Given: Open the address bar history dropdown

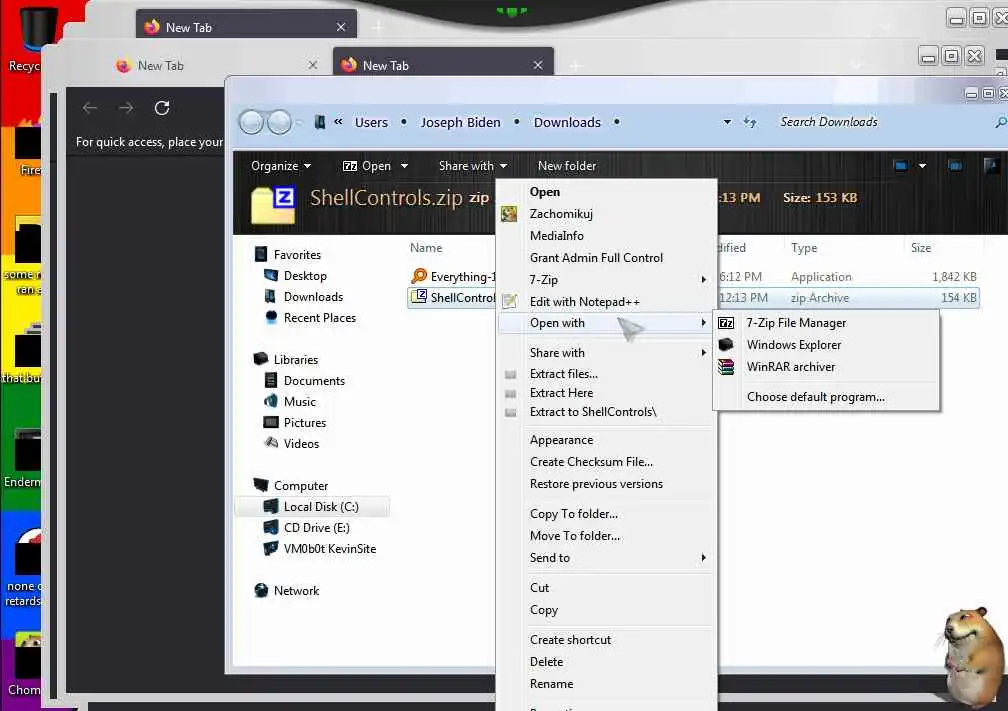Looking at the screenshot, I should (727, 122).
